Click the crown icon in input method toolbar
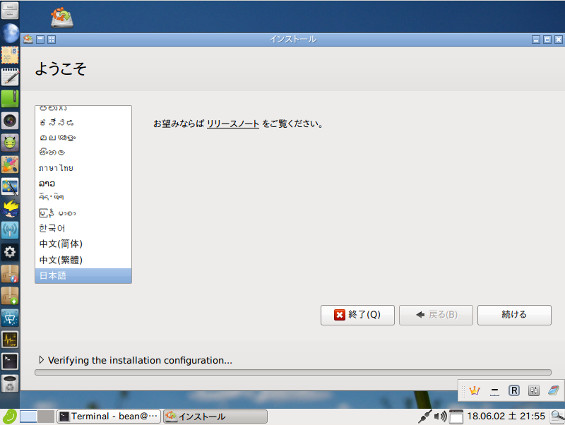The width and height of the screenshot is (565, 425). 475,390
